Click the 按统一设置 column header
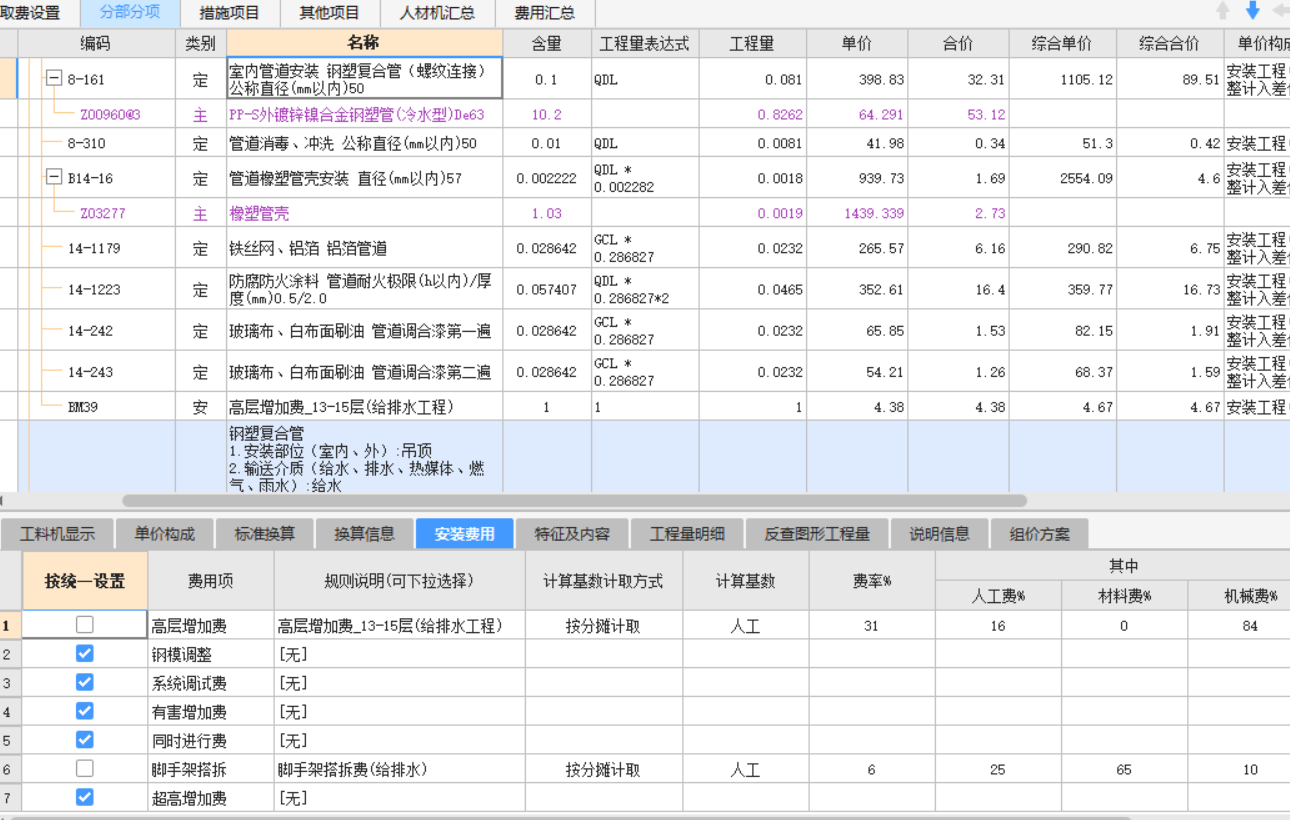Image resolution: width=1290 pixels, height=820 pixels. click(x=85, y=581)
